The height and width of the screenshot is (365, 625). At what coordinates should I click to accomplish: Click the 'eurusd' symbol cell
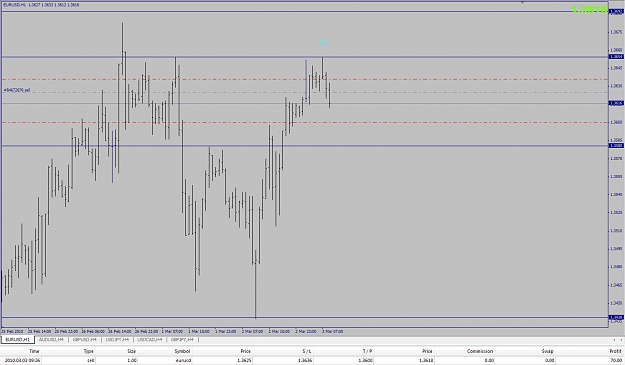click(183, 360)
